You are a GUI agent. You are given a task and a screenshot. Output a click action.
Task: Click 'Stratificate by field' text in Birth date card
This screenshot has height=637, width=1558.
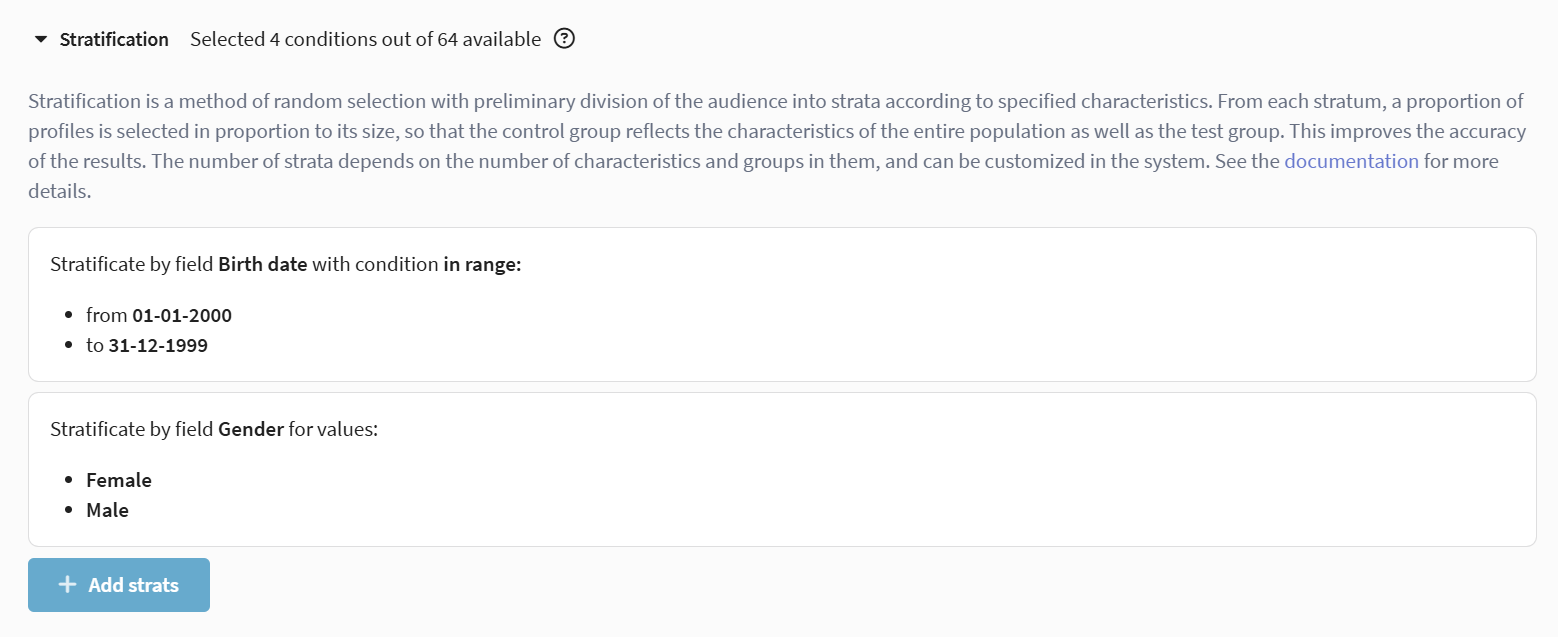131,265
